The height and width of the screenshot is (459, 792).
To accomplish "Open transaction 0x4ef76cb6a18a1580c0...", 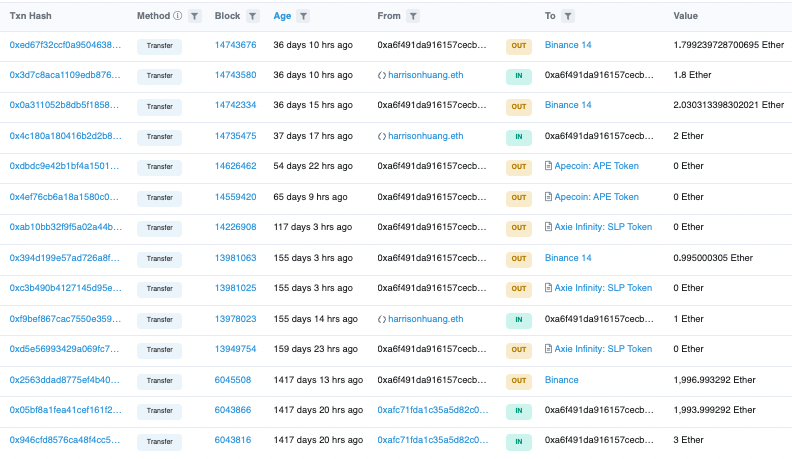I will coord(64,197).
